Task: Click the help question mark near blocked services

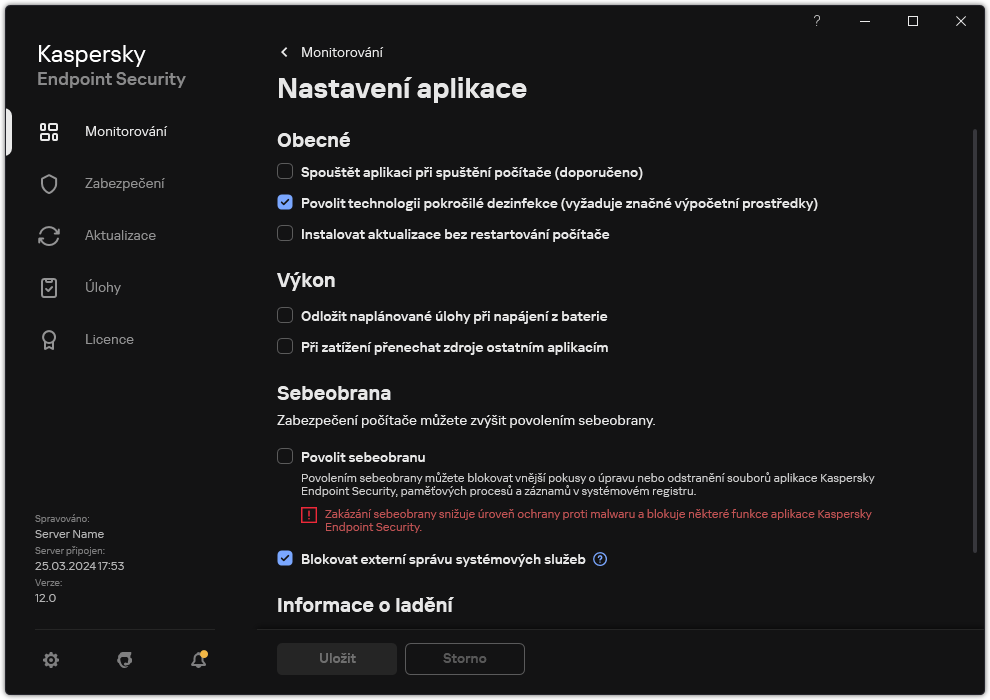Action: (599, 559)
